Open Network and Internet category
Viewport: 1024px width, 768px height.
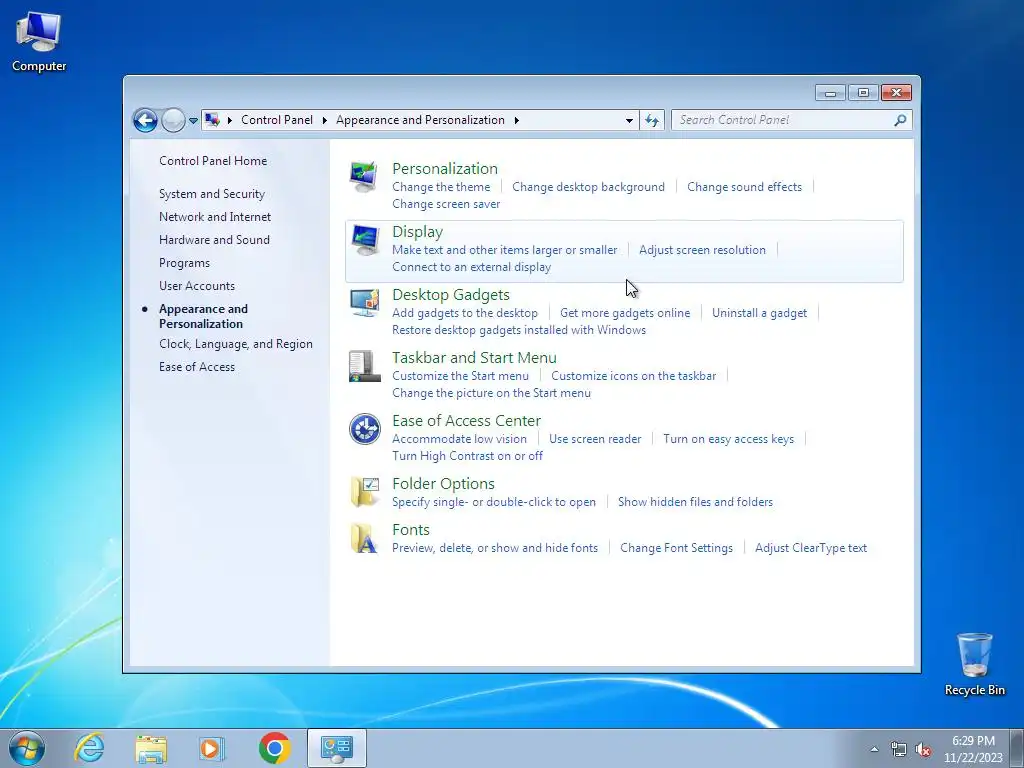[x=215, y=217]
